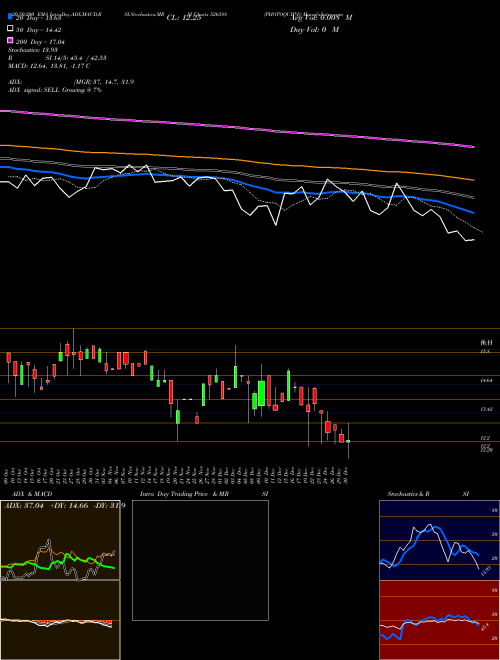Click the '+DY: 14.66' value in ADX panel

coord(69,506)
